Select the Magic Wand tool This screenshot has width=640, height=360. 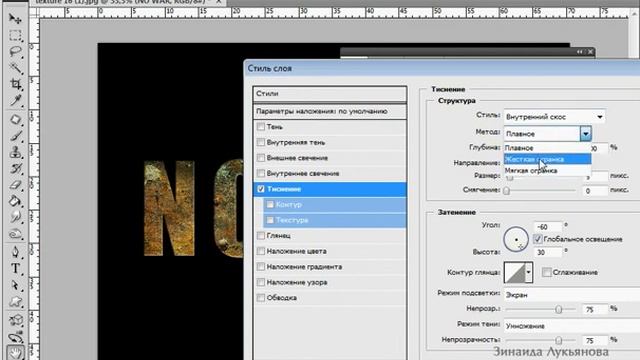tap(15, 68)
